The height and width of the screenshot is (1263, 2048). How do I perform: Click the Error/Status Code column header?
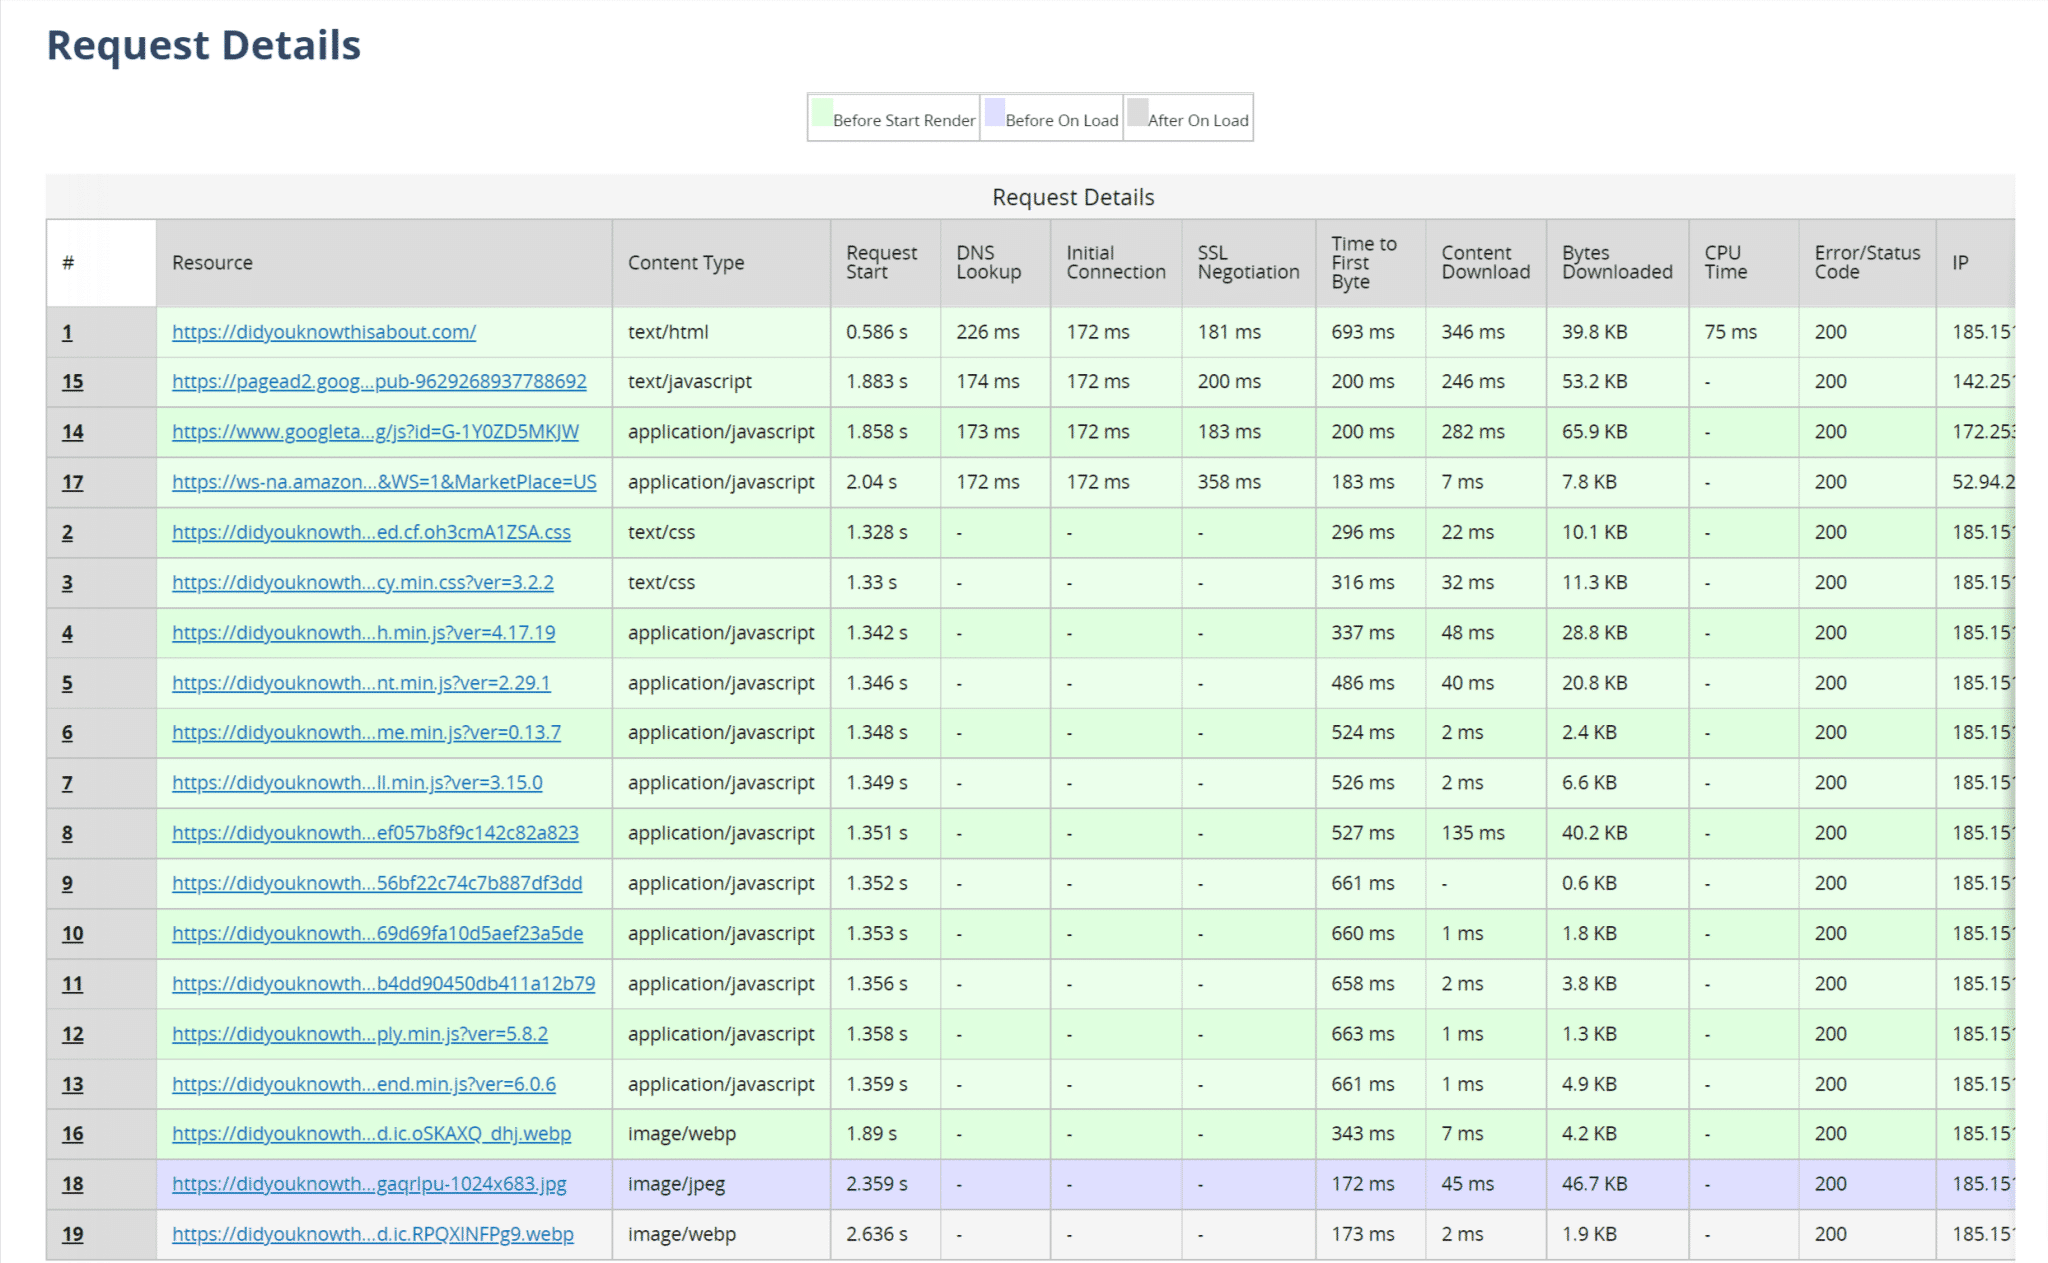click(1864, 262)
